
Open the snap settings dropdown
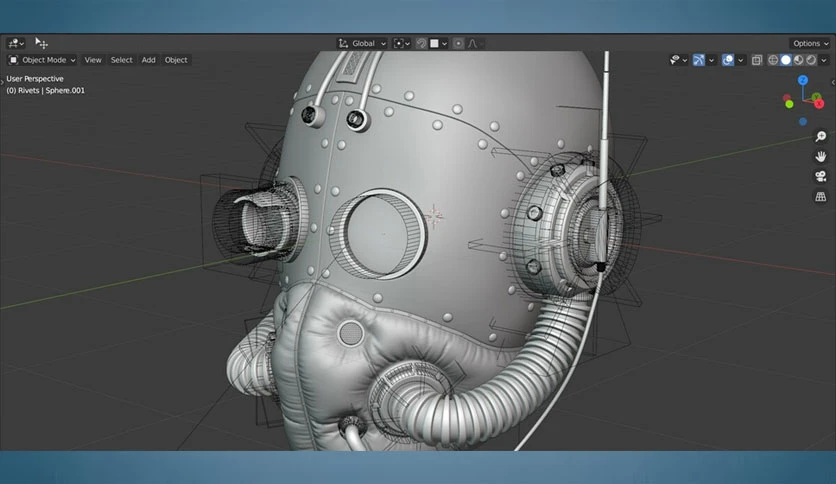click(439, 43)
